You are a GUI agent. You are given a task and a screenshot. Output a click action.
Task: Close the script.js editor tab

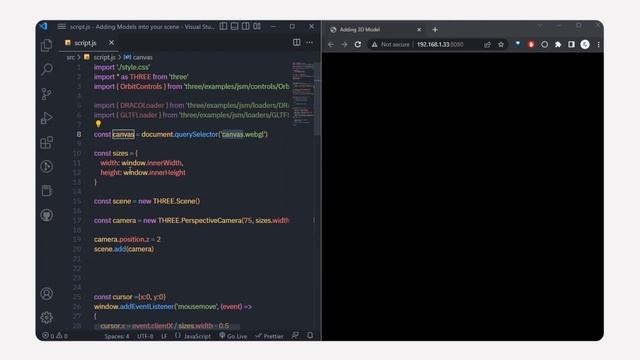point(111,42)
